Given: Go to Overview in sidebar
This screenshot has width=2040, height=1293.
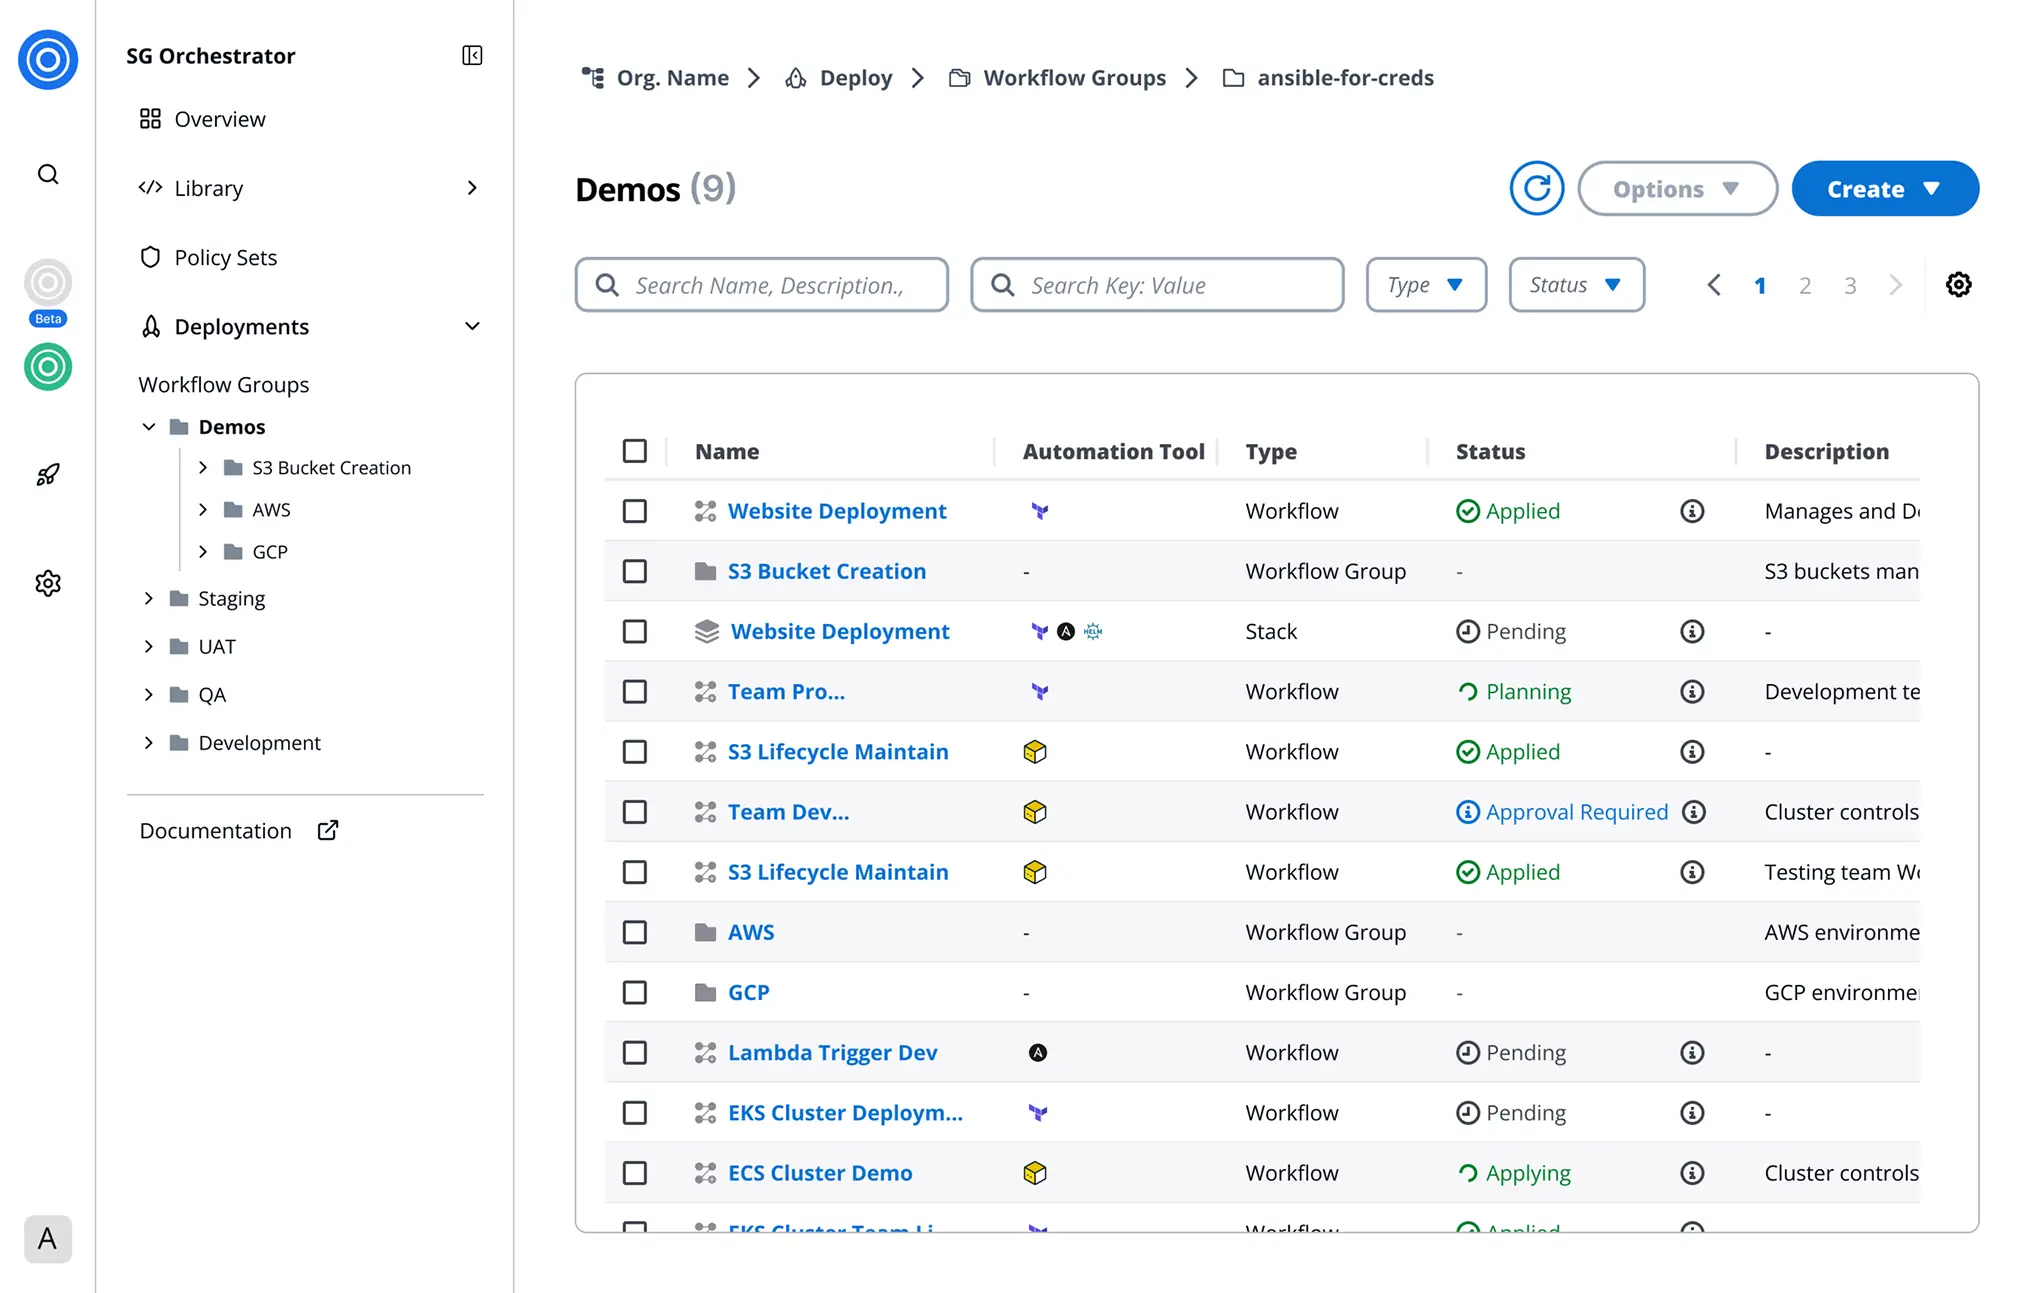Looking at the screenshot, I should click(219, 119).
